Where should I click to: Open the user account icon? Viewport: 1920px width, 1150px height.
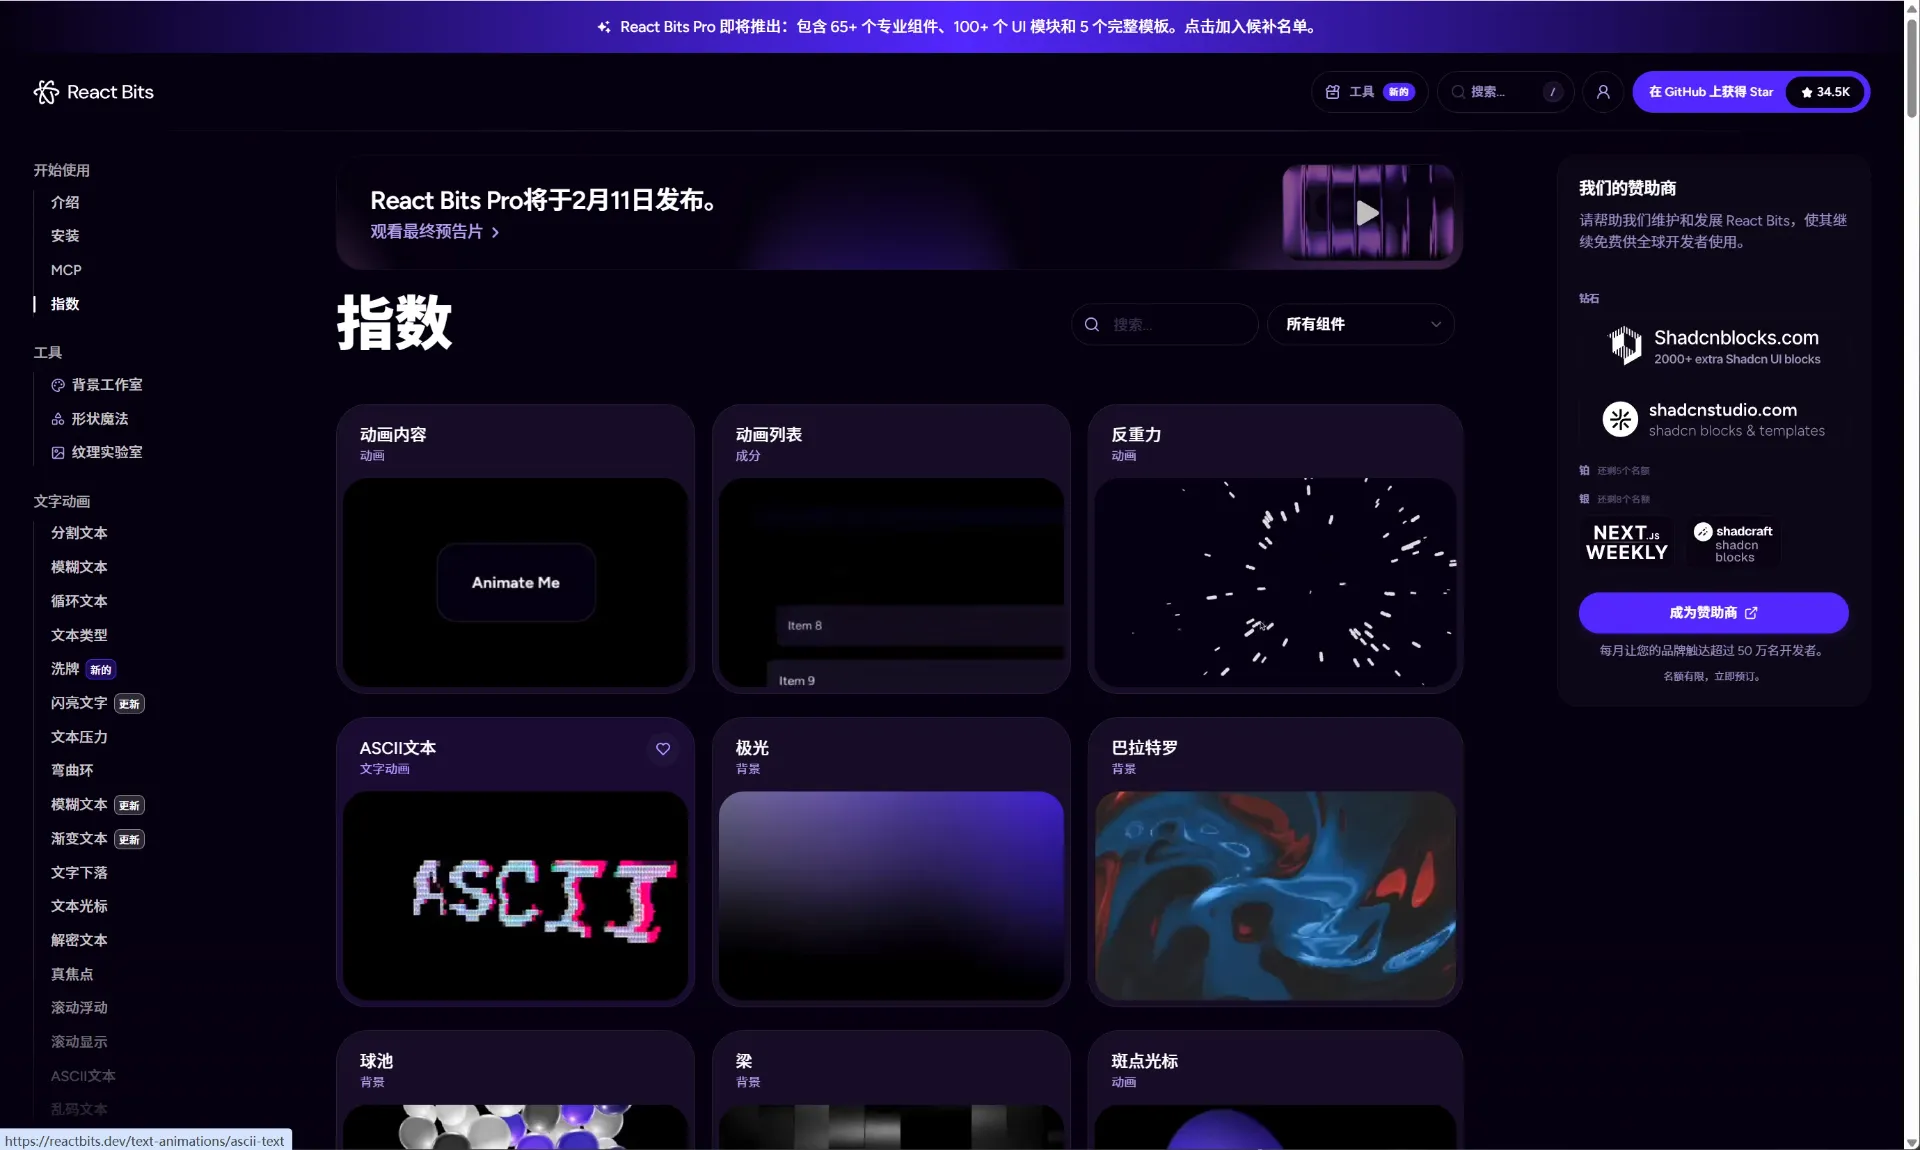1603,92
